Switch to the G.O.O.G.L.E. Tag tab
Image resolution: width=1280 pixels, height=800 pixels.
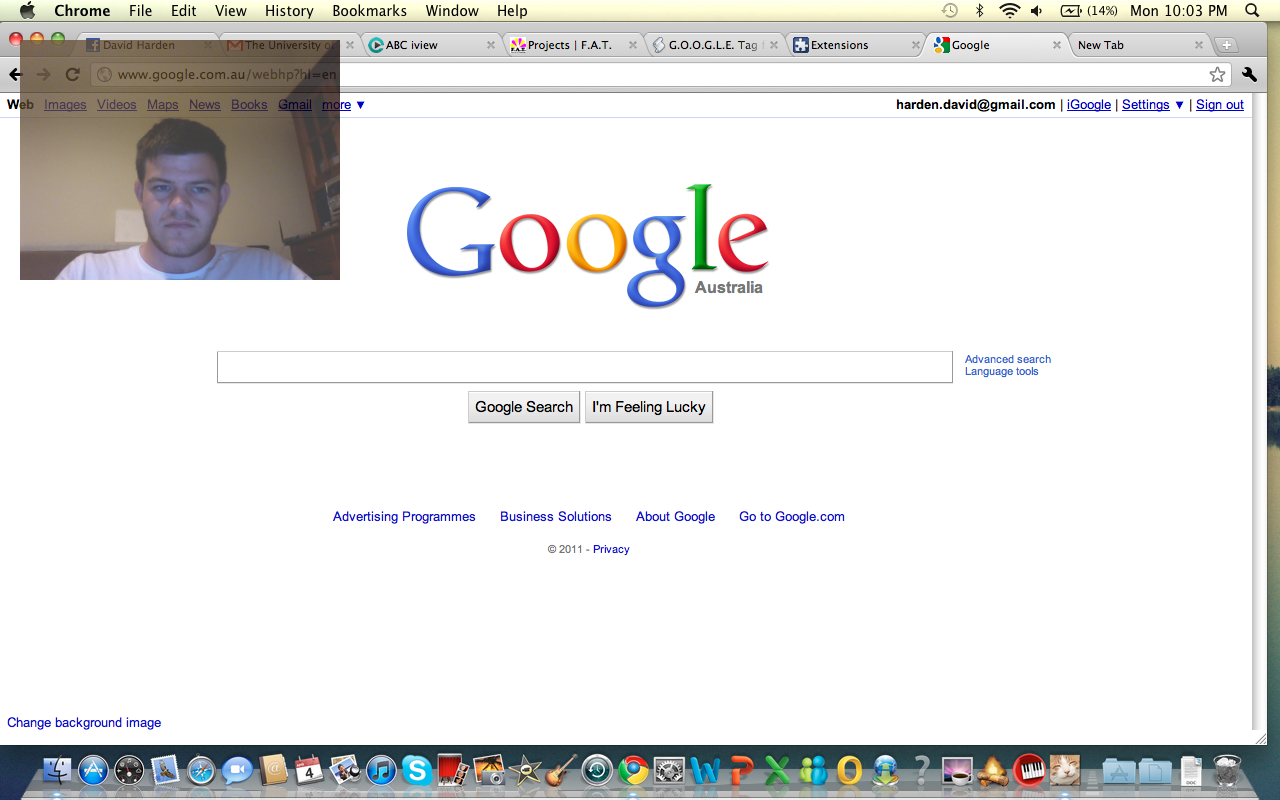[x=714, y=45]
